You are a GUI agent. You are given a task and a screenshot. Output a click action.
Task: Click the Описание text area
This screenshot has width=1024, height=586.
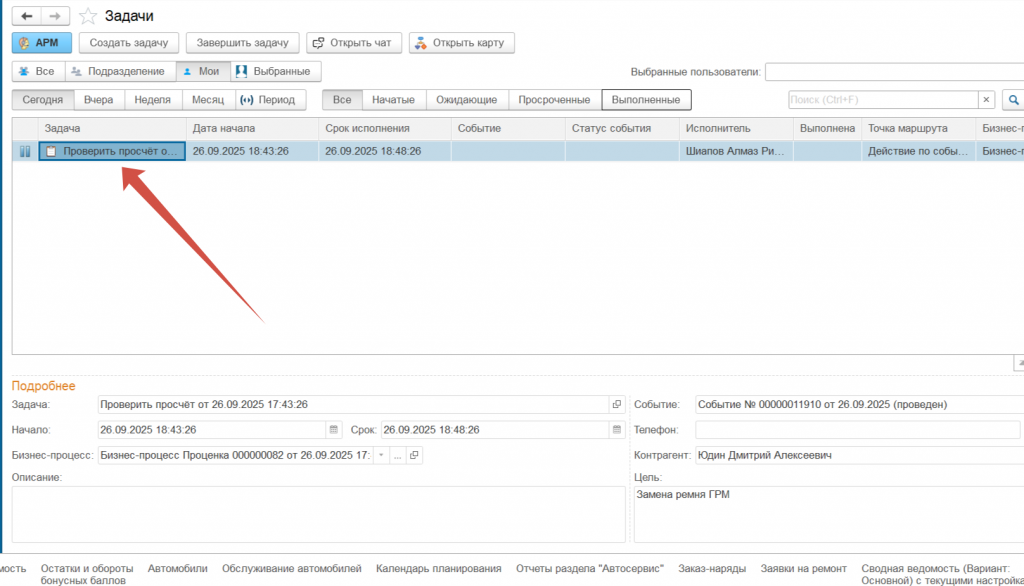tap(318, 514)
